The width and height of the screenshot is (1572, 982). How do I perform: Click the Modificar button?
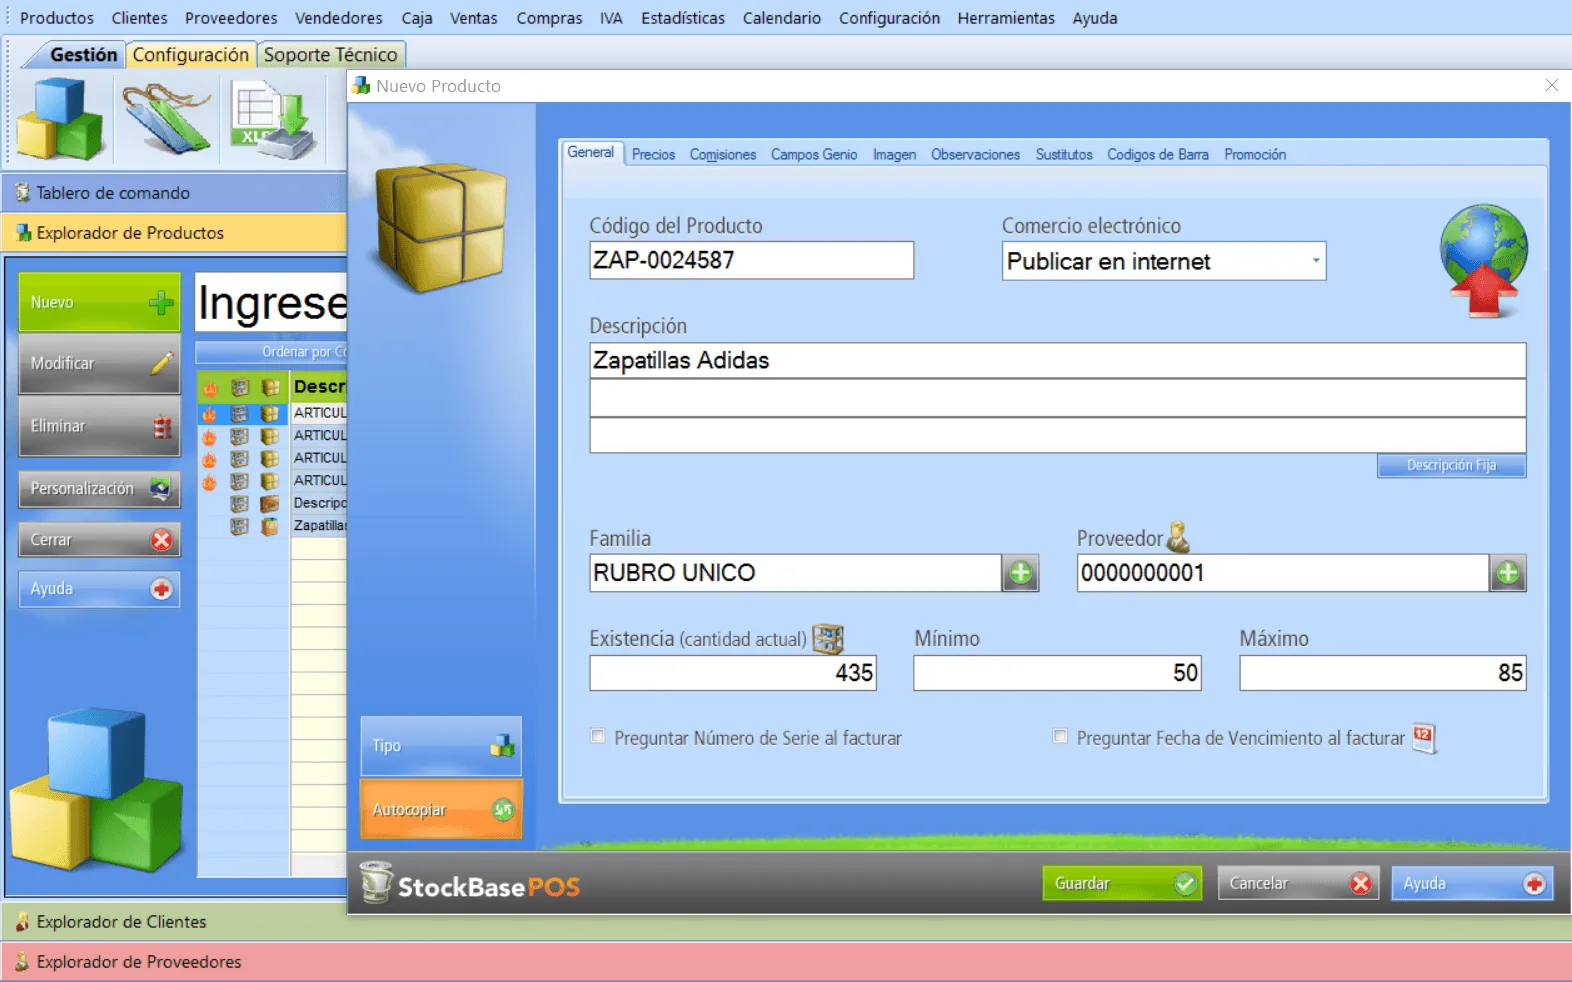[x=99, y=364]
